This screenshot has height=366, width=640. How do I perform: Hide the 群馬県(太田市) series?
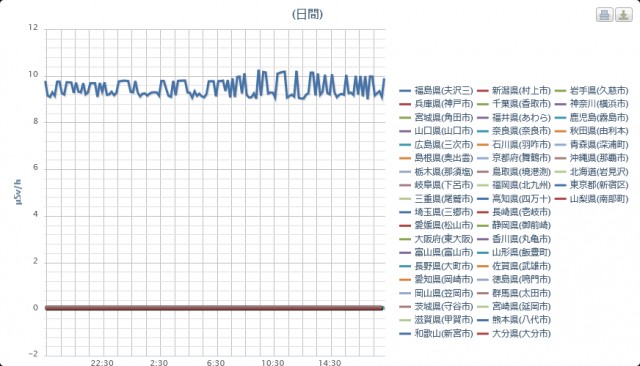[x=514, y=293]
